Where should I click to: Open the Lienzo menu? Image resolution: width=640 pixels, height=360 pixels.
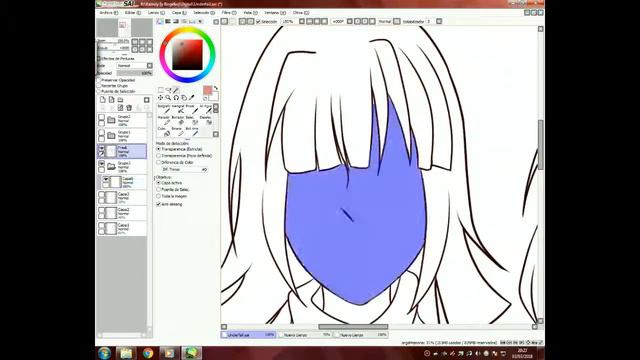pyautogui.click(x=156, y=13)
